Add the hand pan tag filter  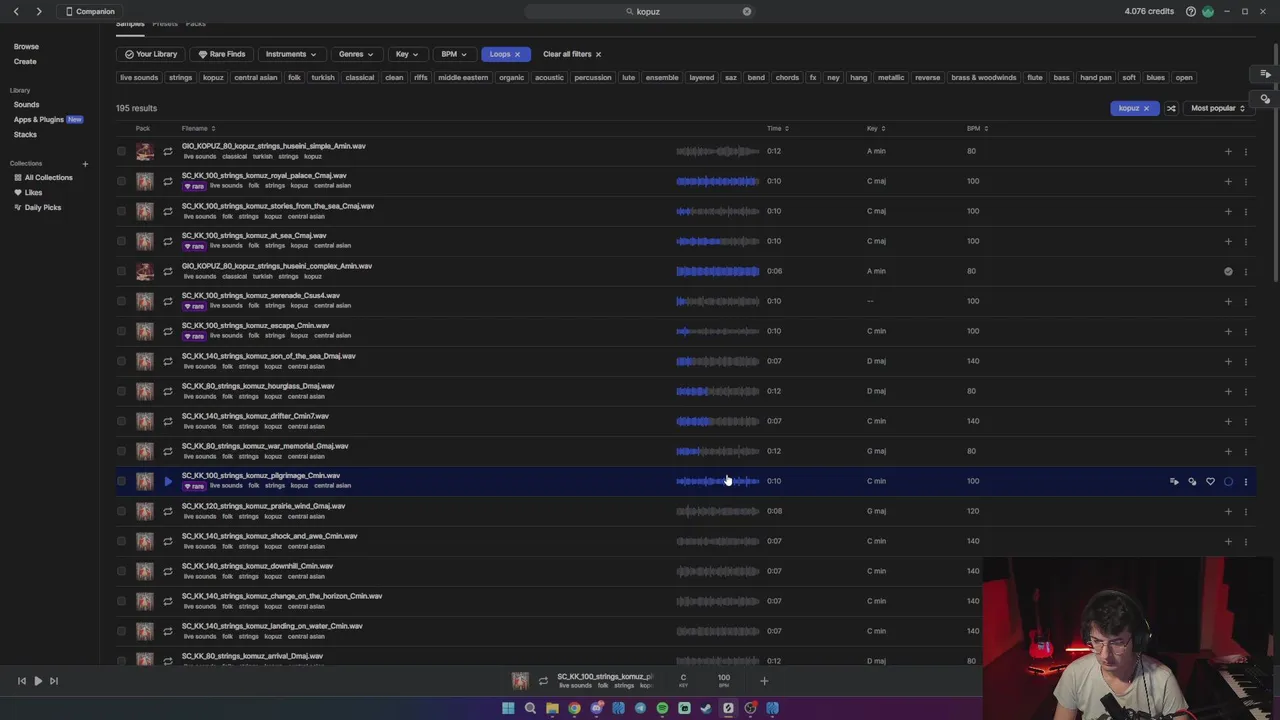click(1095, 77)
